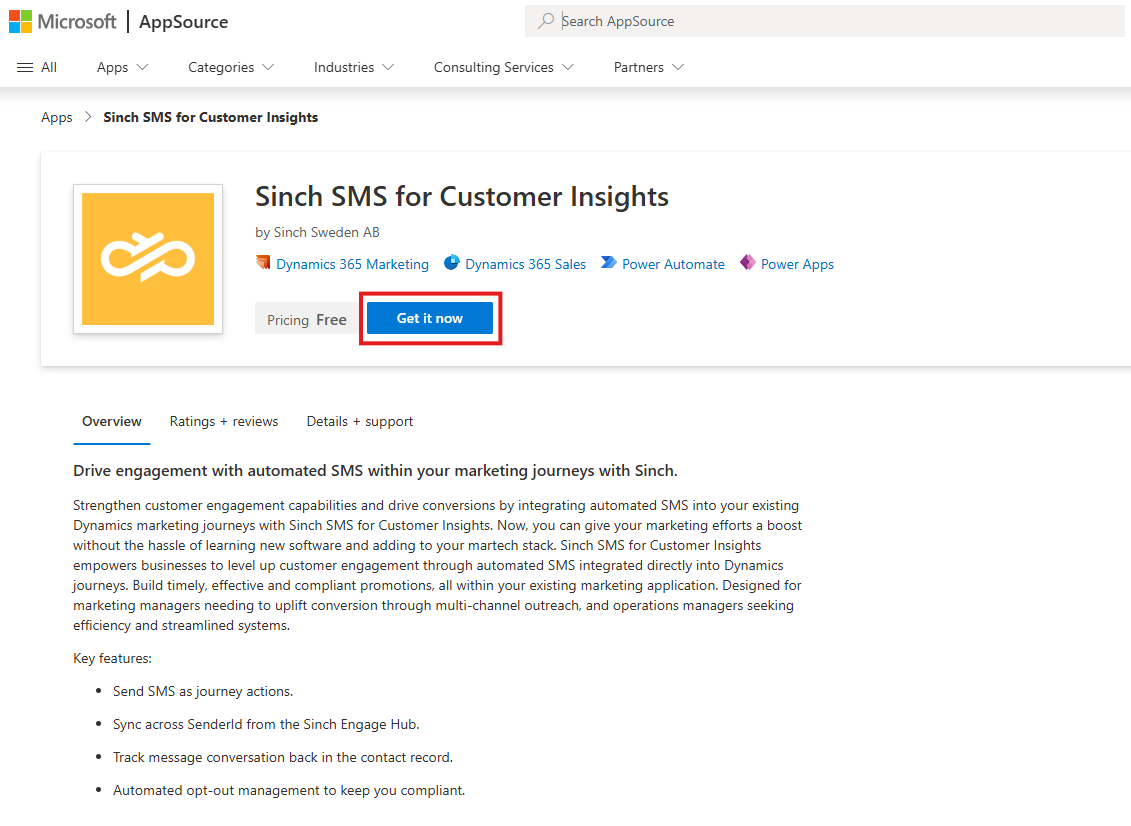Select the Overview tab
Screen dimensions: 1131x826
(112, 421)
